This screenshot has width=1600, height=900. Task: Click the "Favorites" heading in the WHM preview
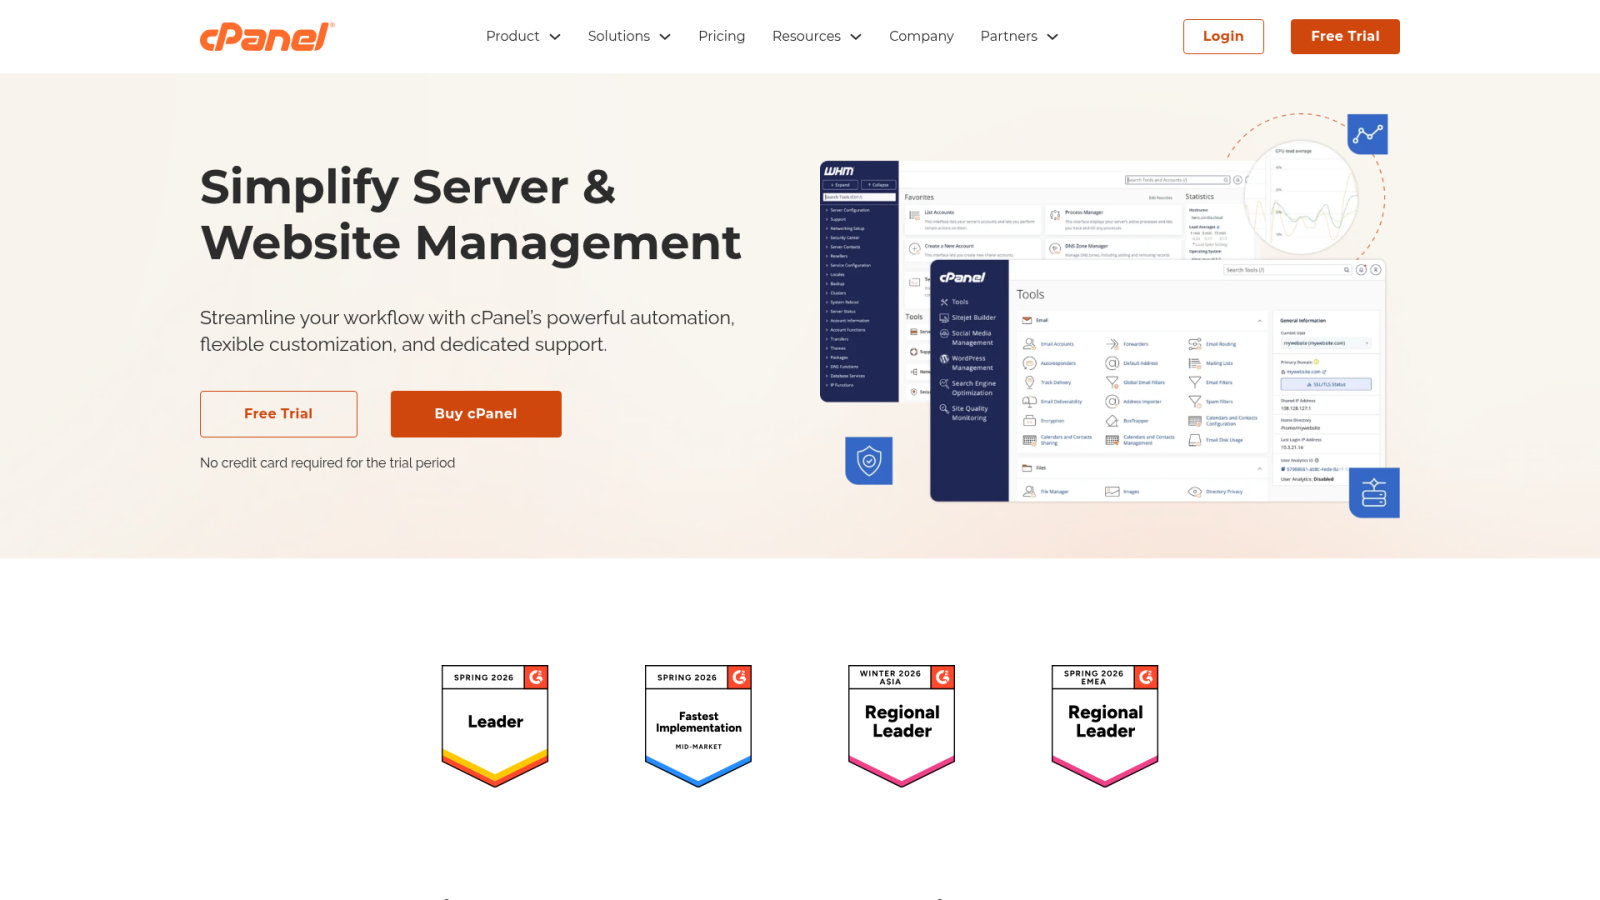(919, 197)
